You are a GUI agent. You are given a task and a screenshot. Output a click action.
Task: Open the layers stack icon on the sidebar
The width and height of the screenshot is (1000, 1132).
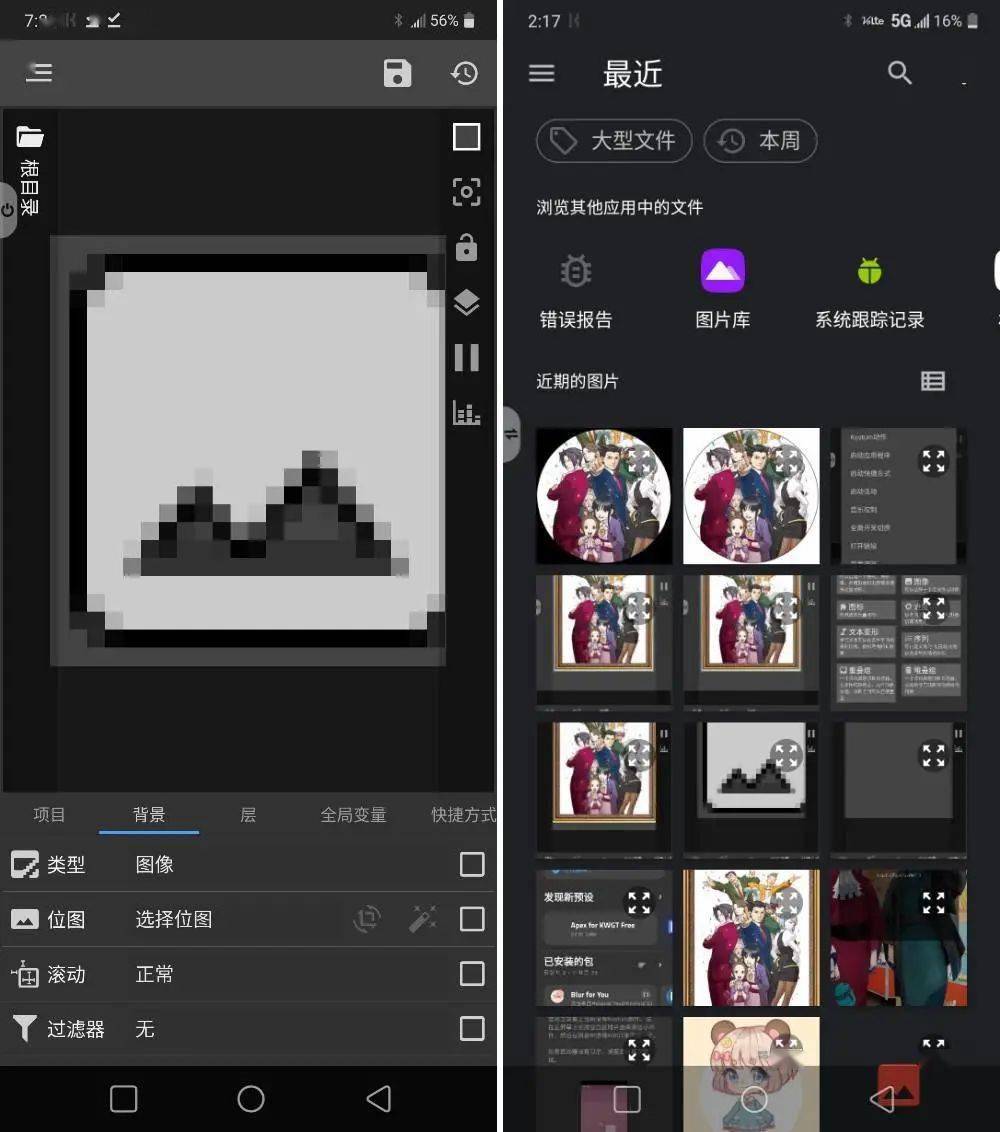pos(465,303)
